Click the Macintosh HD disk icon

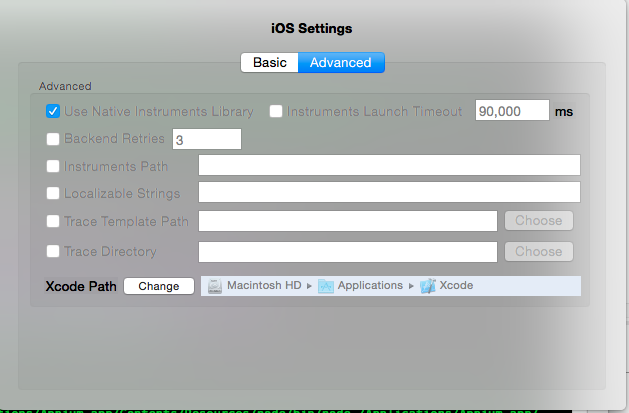[x=214, y=286]
